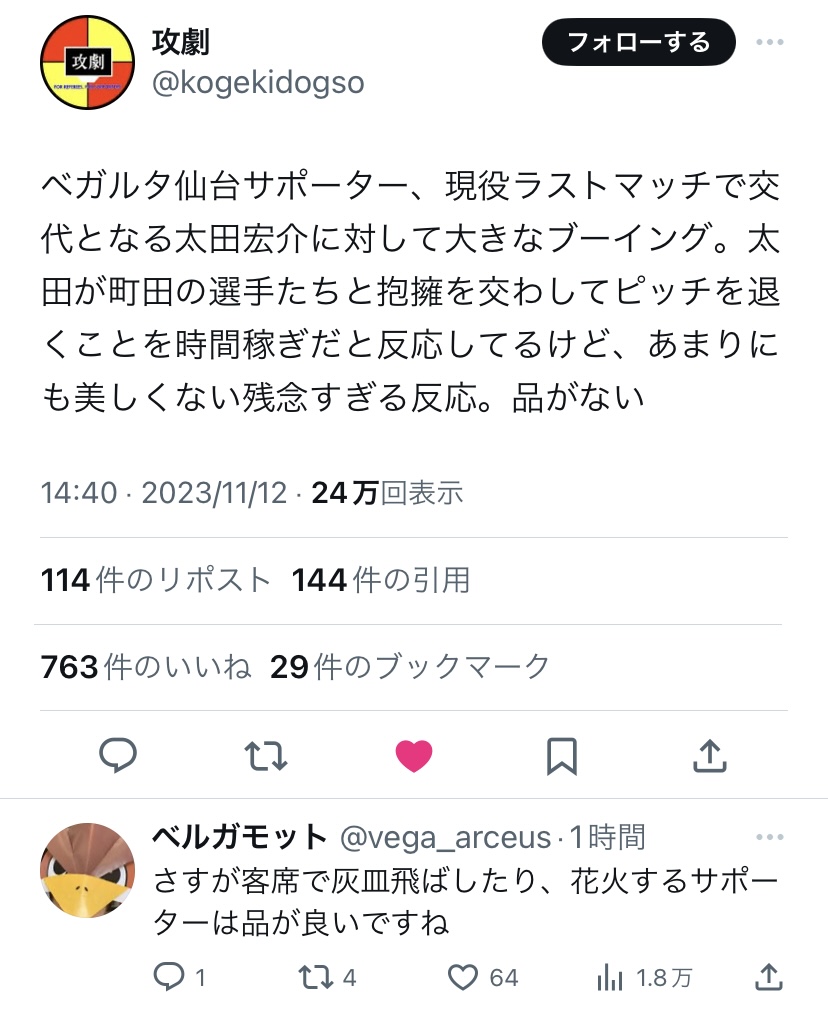View the 763件のいいね likes list
Screen dimensions: 828x1018
click(x=145, y=667)
